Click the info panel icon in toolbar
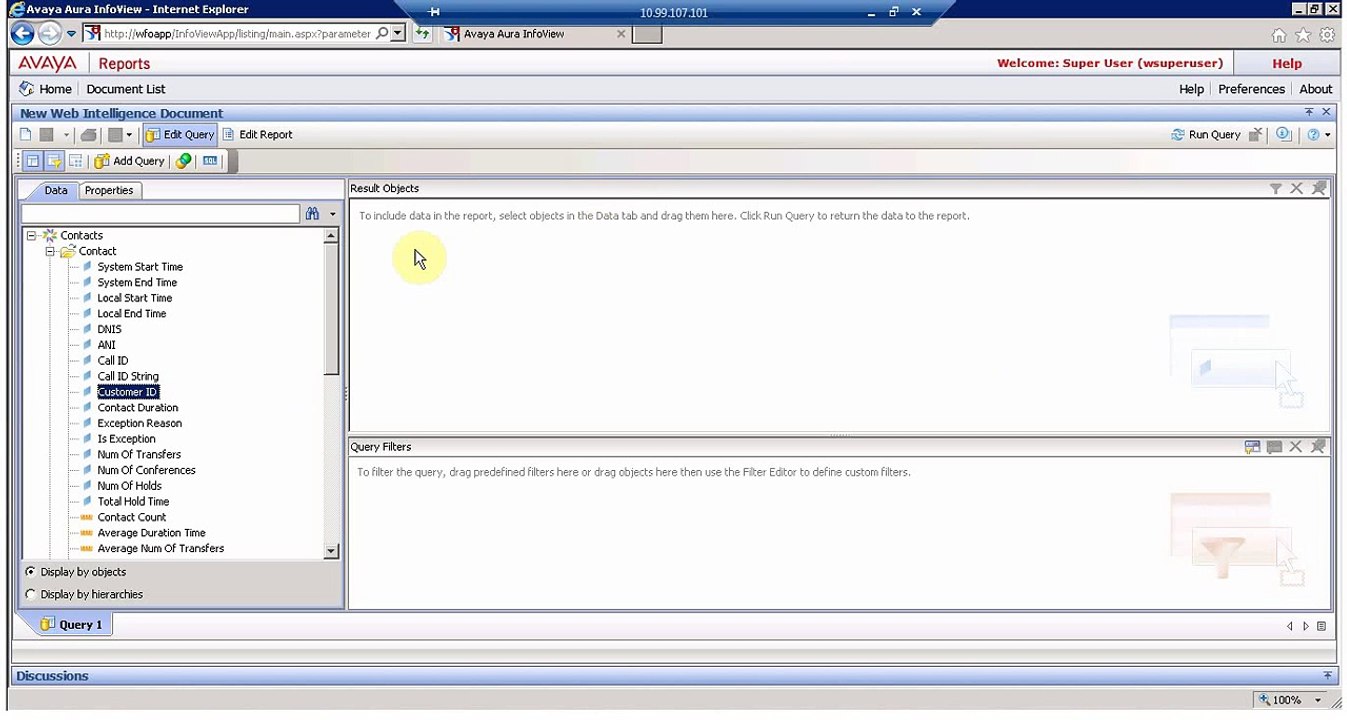Screen dimensions: 1347x720 coord(1284,135)
